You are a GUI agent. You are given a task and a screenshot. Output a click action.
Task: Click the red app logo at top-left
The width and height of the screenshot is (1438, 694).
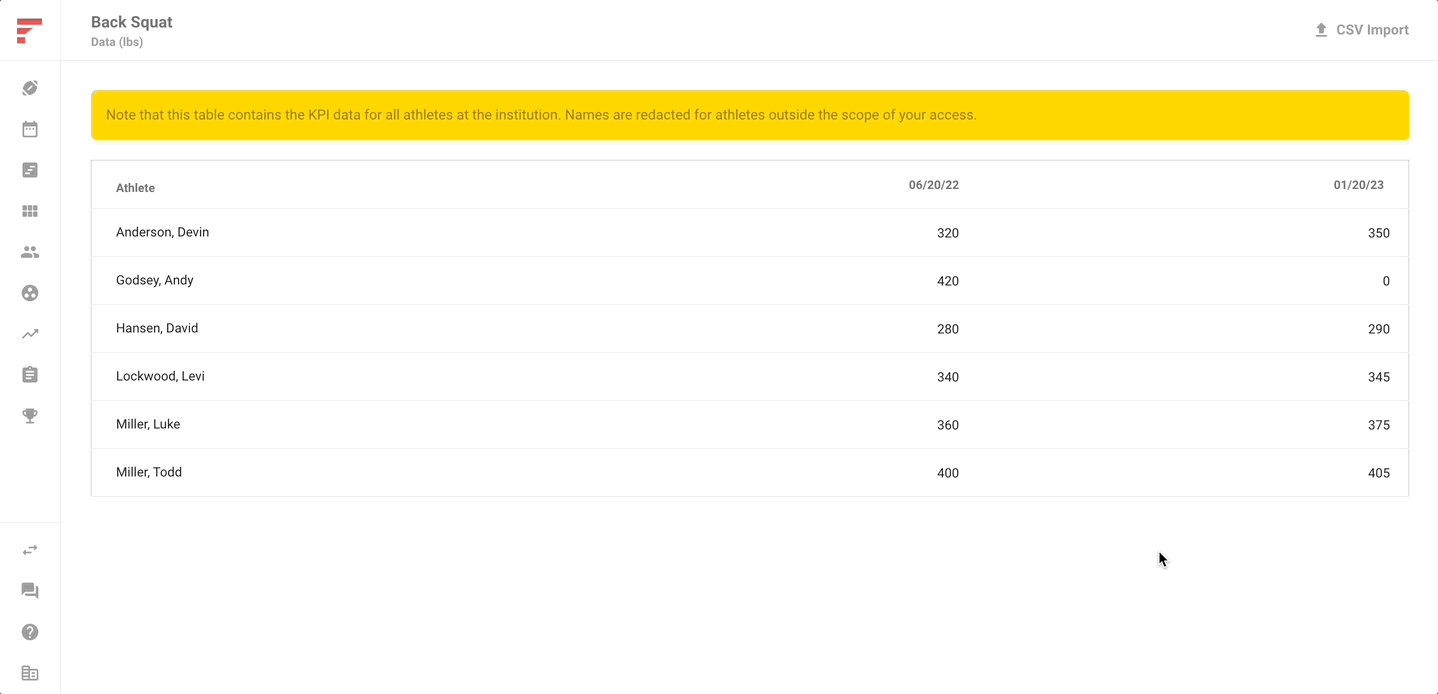click(x=29, y=31)
